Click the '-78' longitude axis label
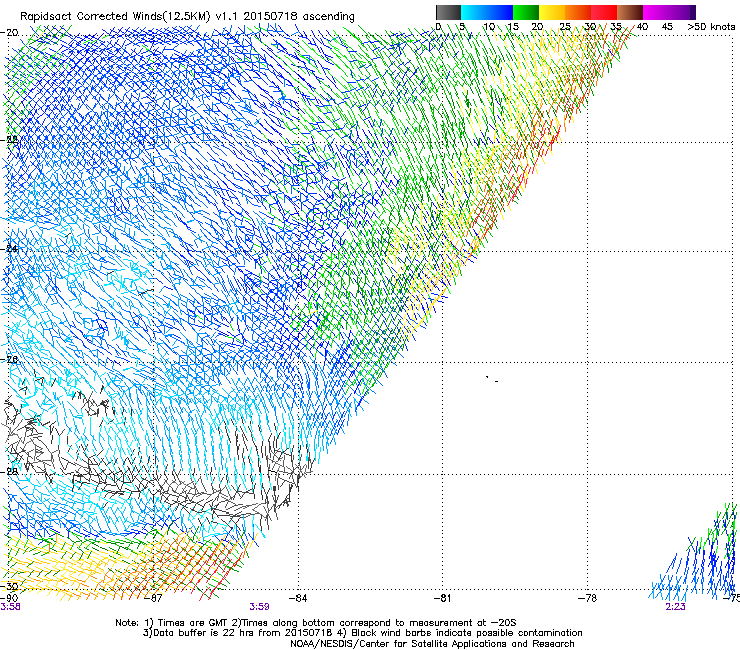This screenshot has width=740, height=650. (588, 598)
